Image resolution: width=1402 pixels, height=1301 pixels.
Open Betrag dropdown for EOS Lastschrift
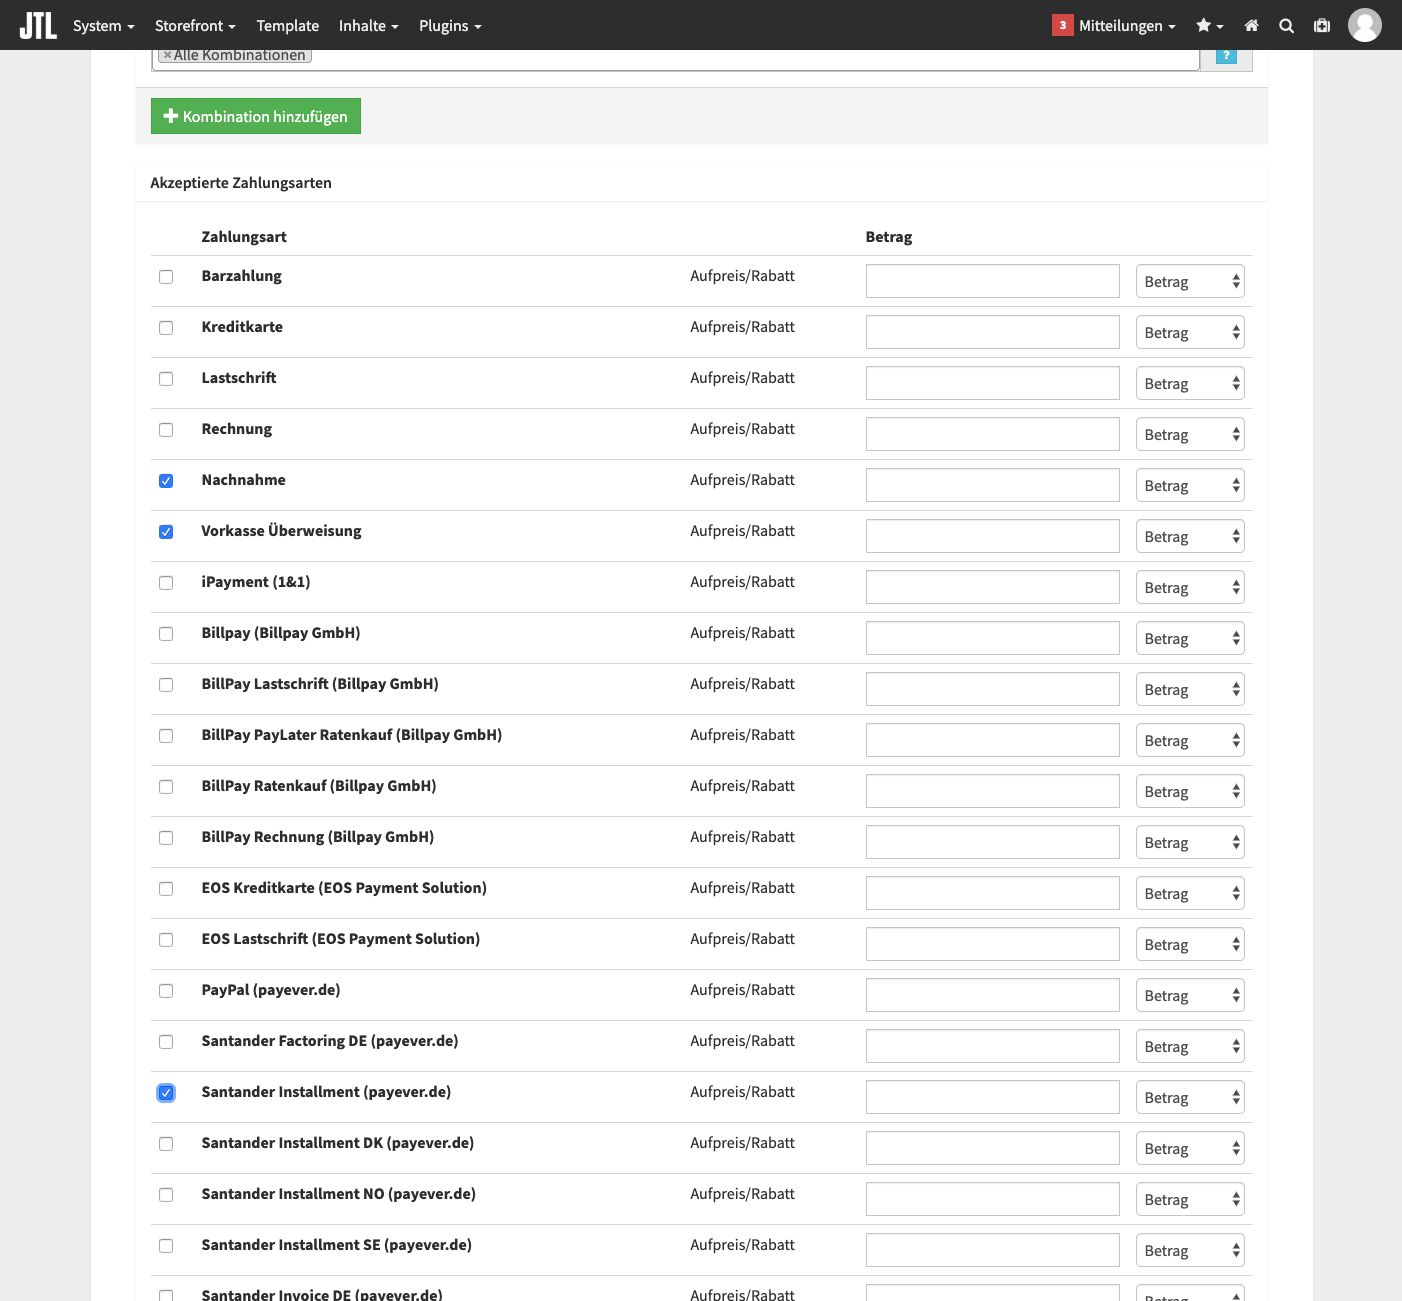tap(1190, 945)
